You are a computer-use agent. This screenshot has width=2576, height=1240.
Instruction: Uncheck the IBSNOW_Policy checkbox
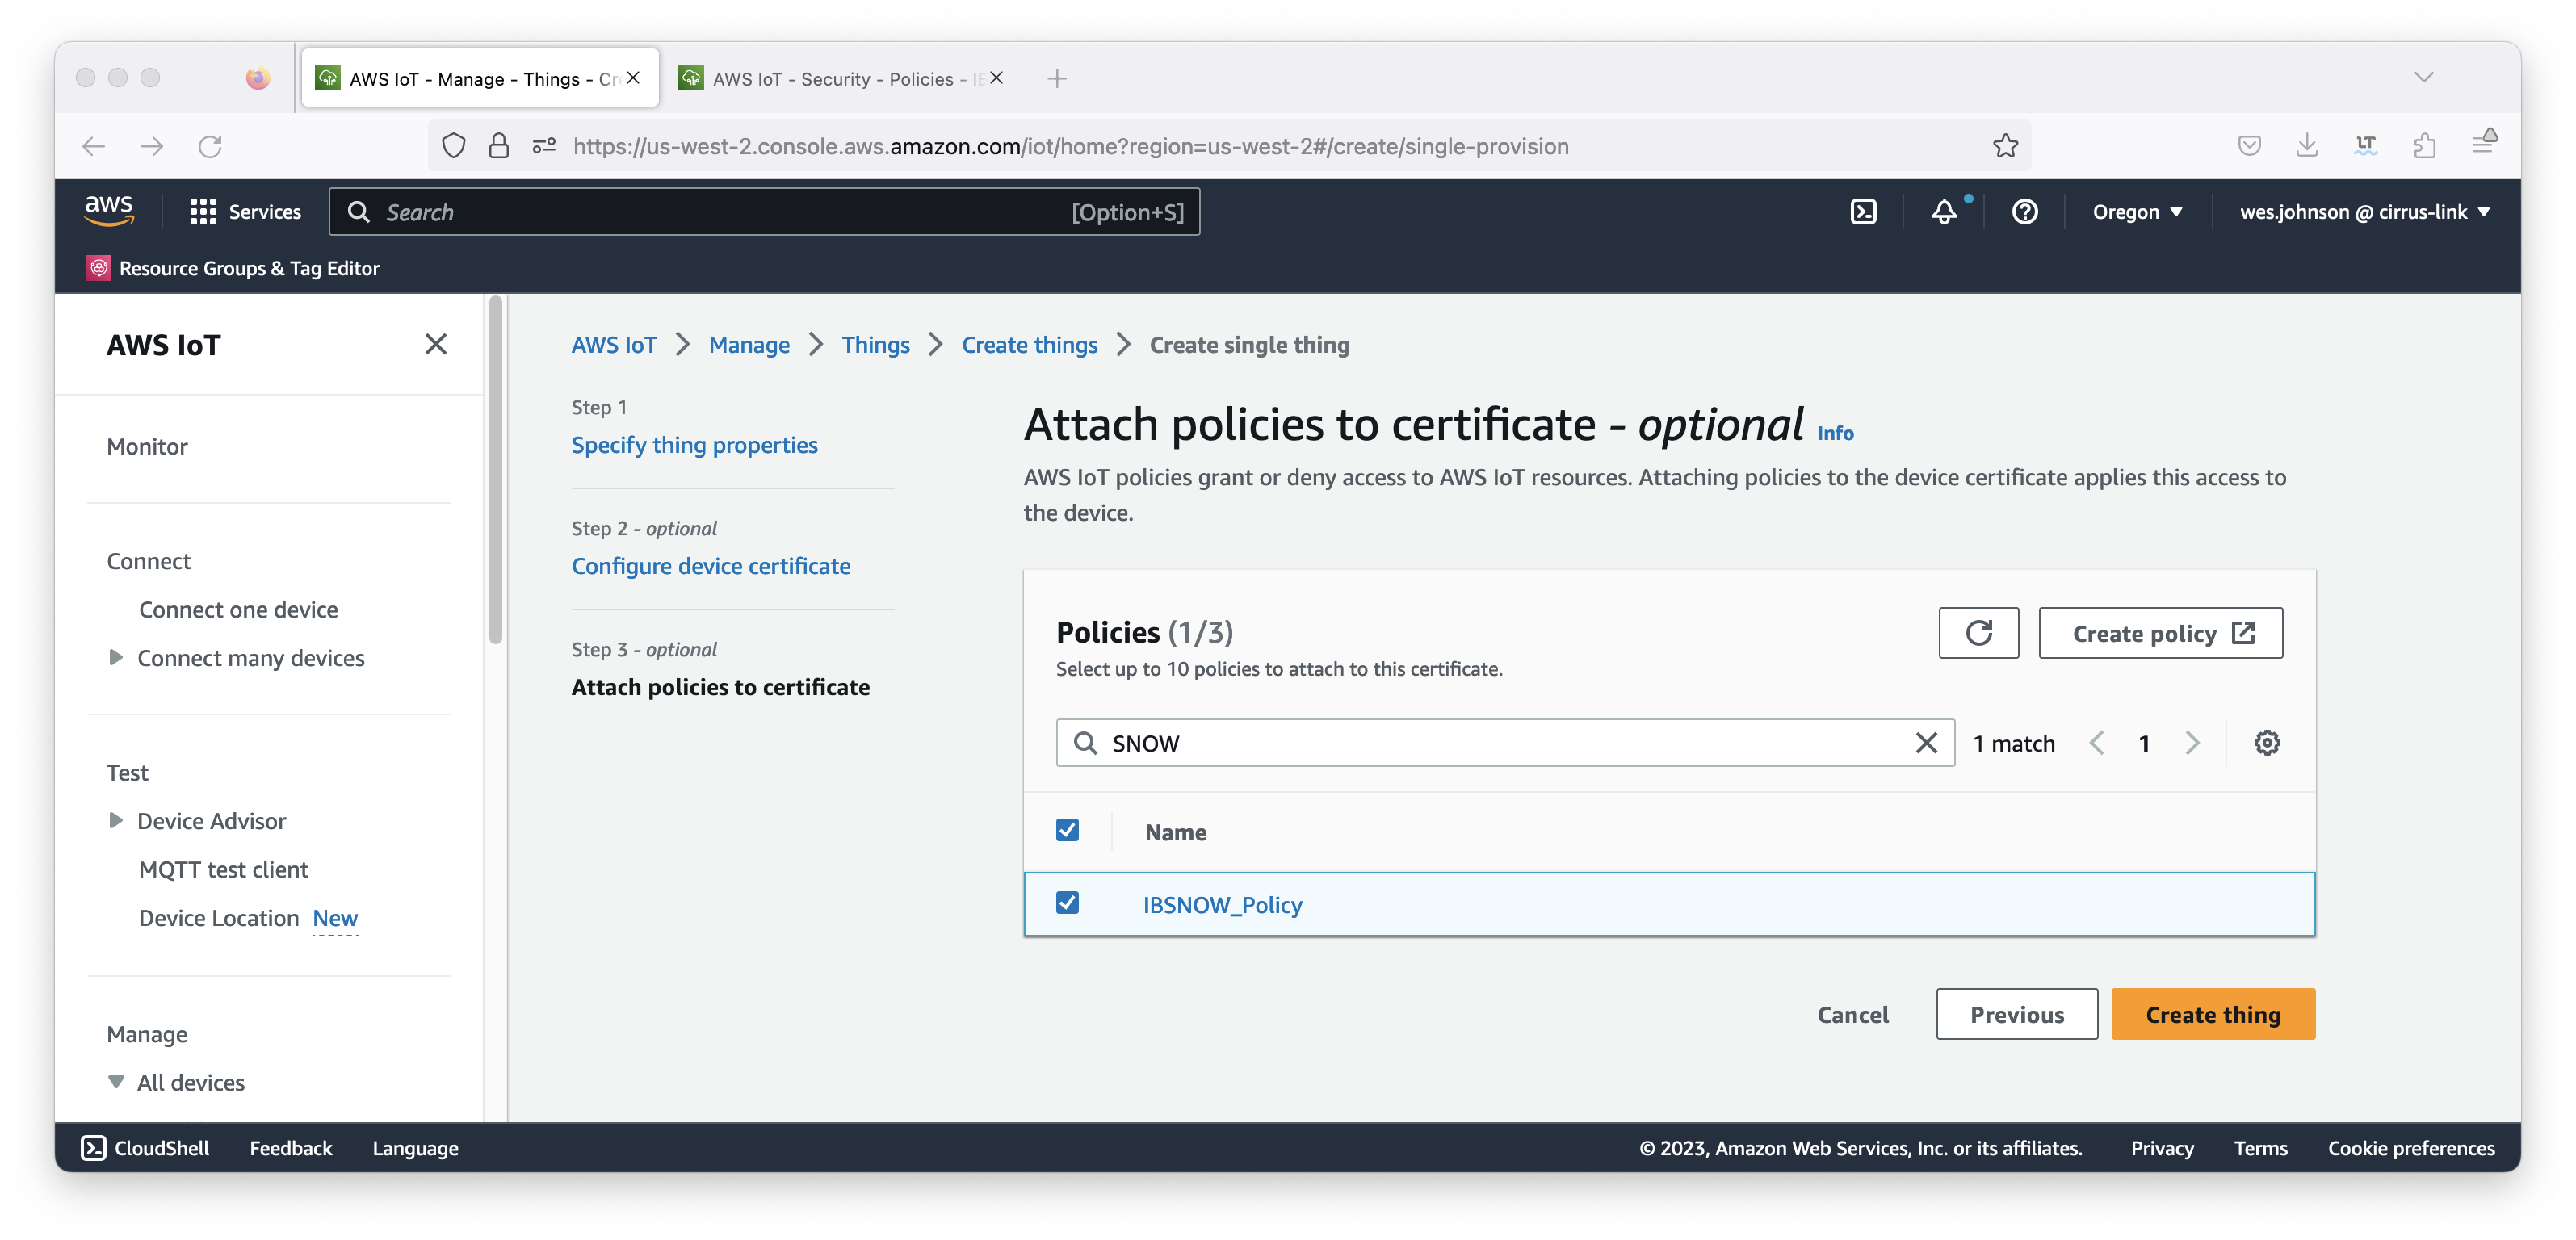(x=1067, y=902)
